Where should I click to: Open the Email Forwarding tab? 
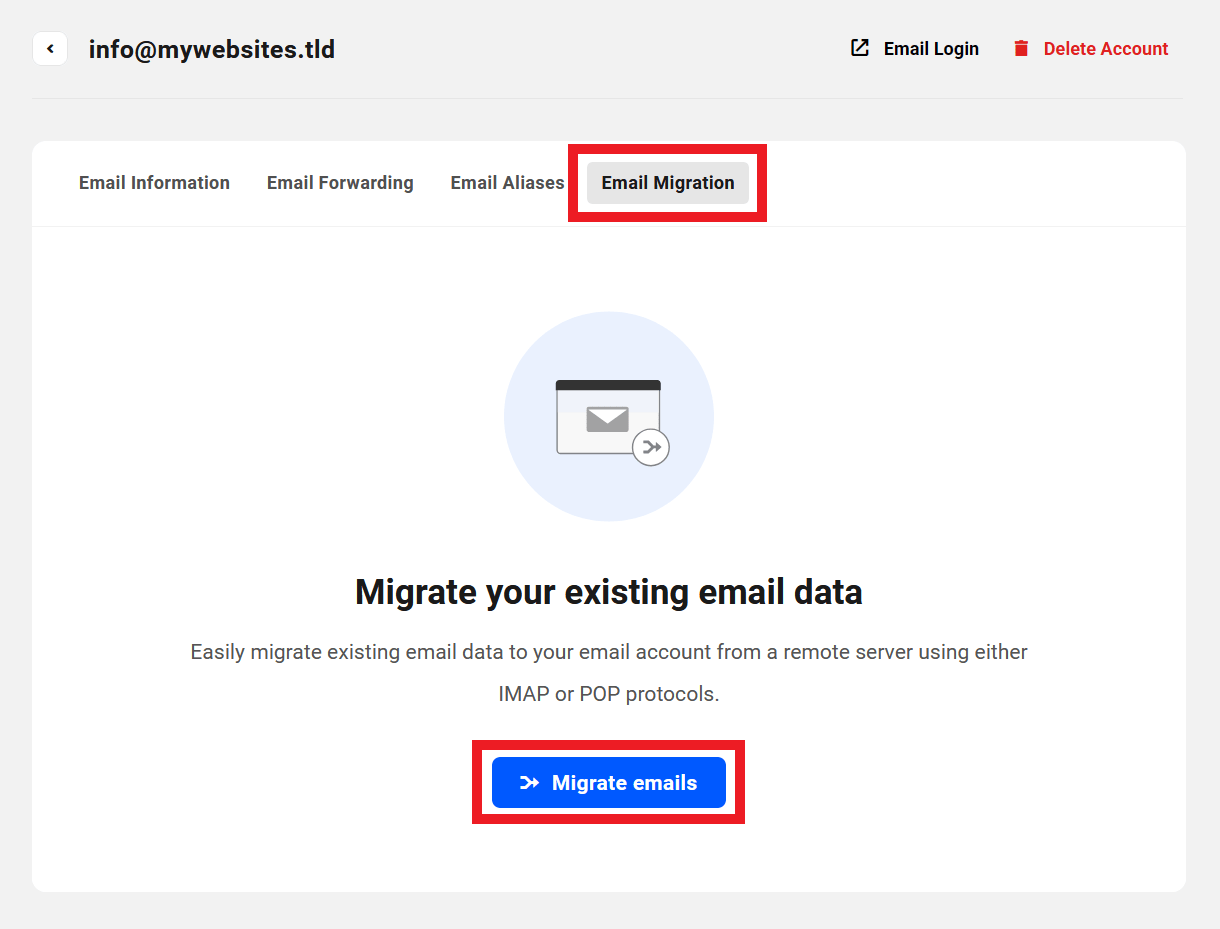[x=340, y=183]
